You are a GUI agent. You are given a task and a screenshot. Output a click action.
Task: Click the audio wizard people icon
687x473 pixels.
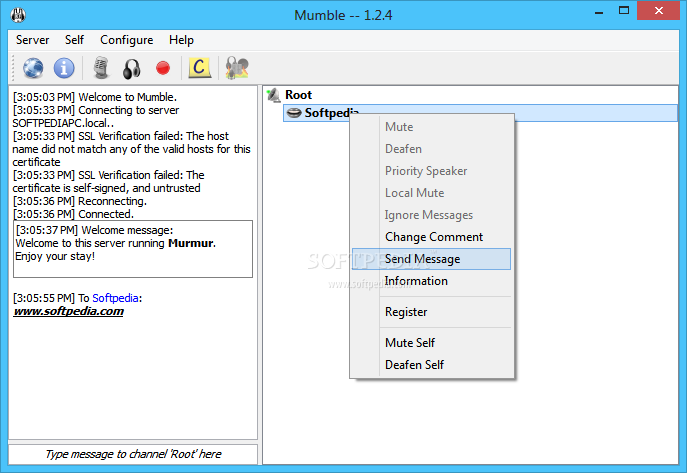pos(237,68)
